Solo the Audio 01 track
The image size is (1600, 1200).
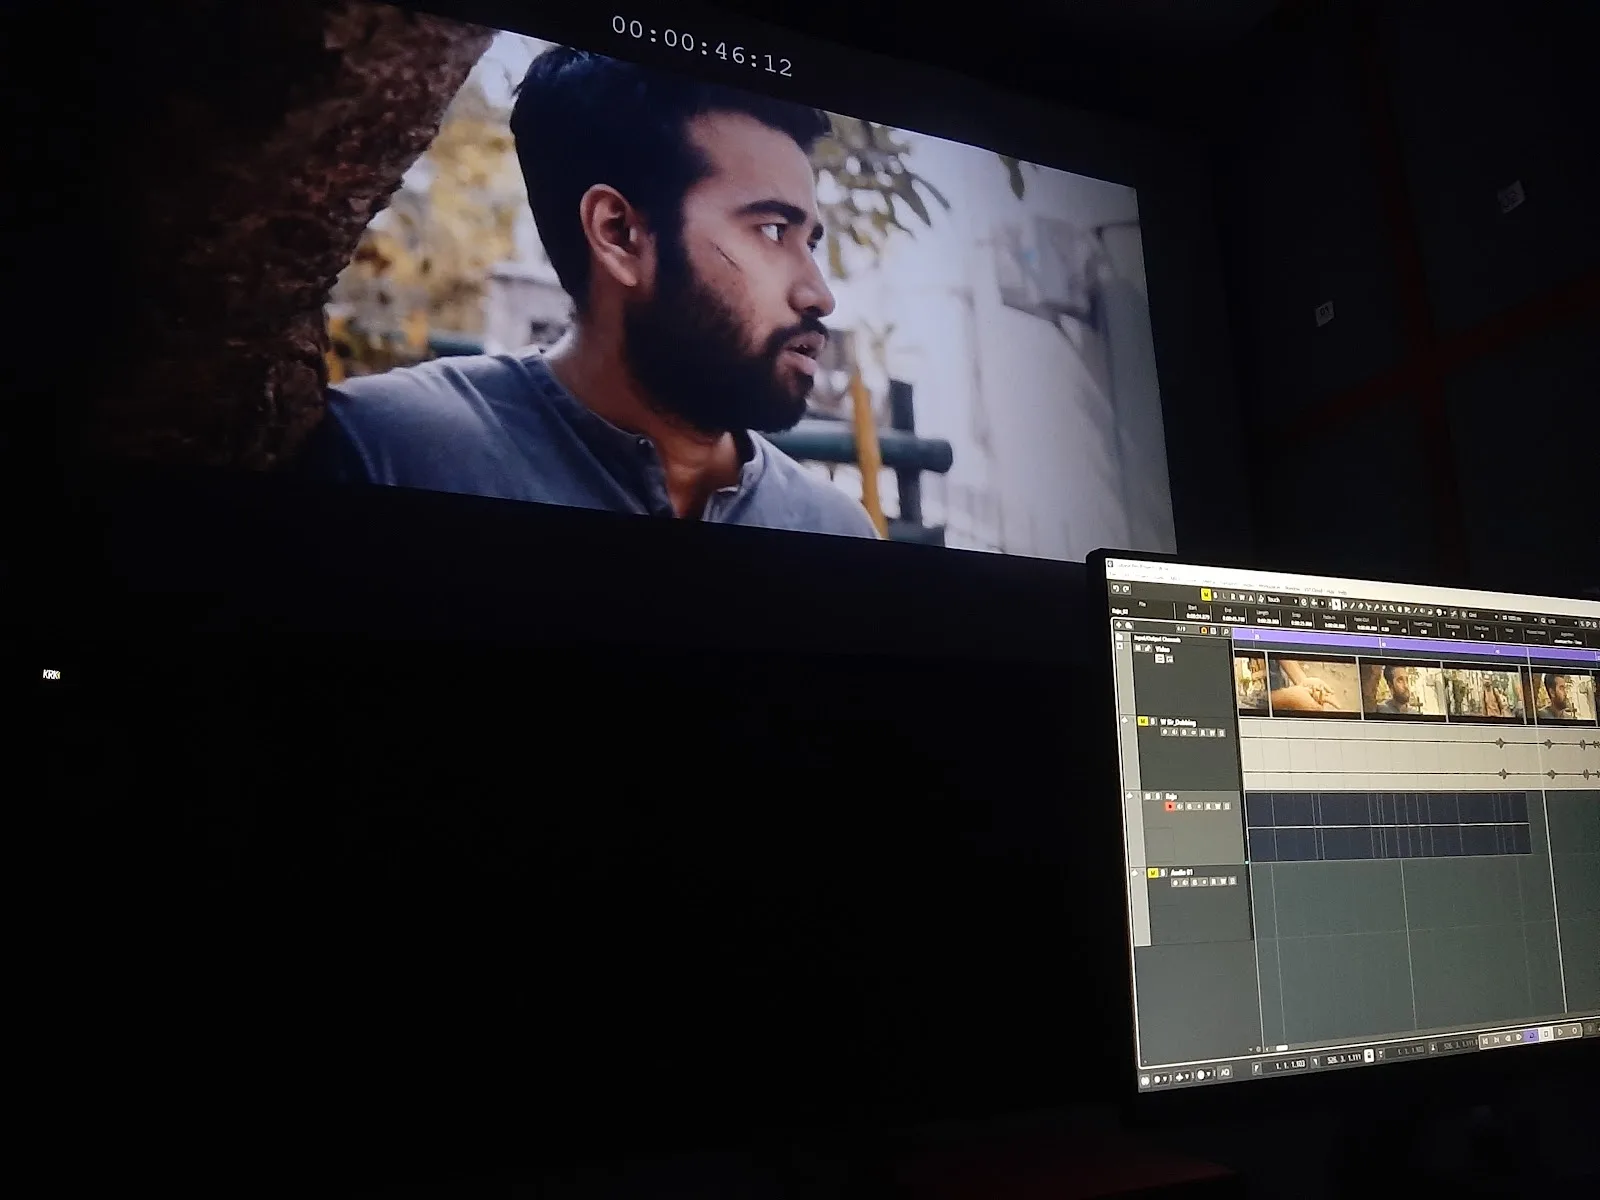1163,873
